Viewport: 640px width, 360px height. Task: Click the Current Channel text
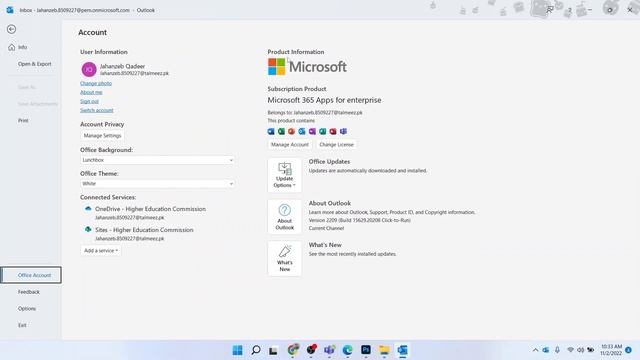pos(326,228)
